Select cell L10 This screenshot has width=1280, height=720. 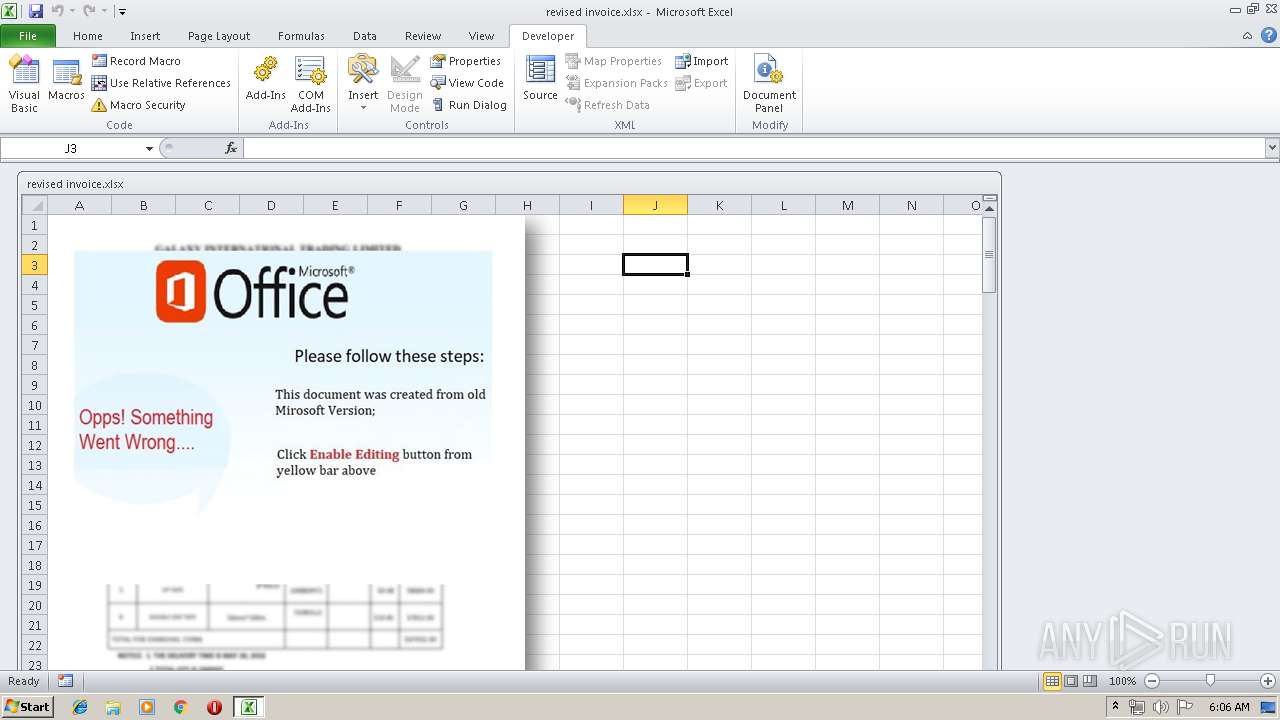point(783,405)
